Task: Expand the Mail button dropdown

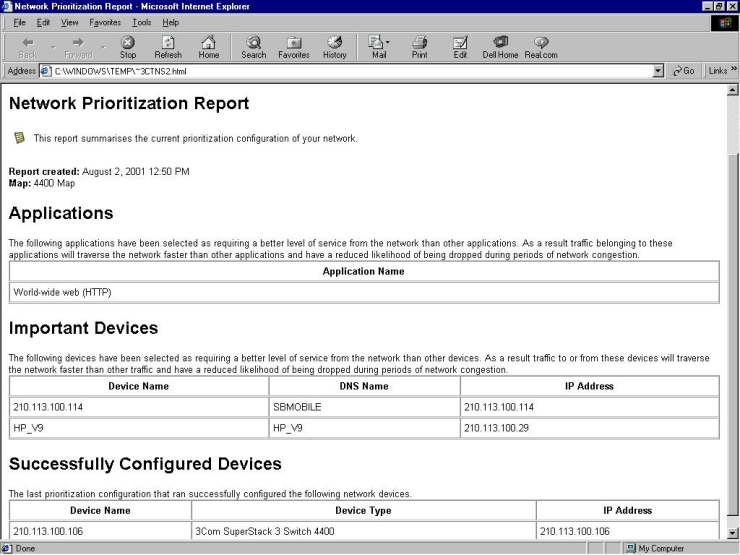Action: coord(391,42)
